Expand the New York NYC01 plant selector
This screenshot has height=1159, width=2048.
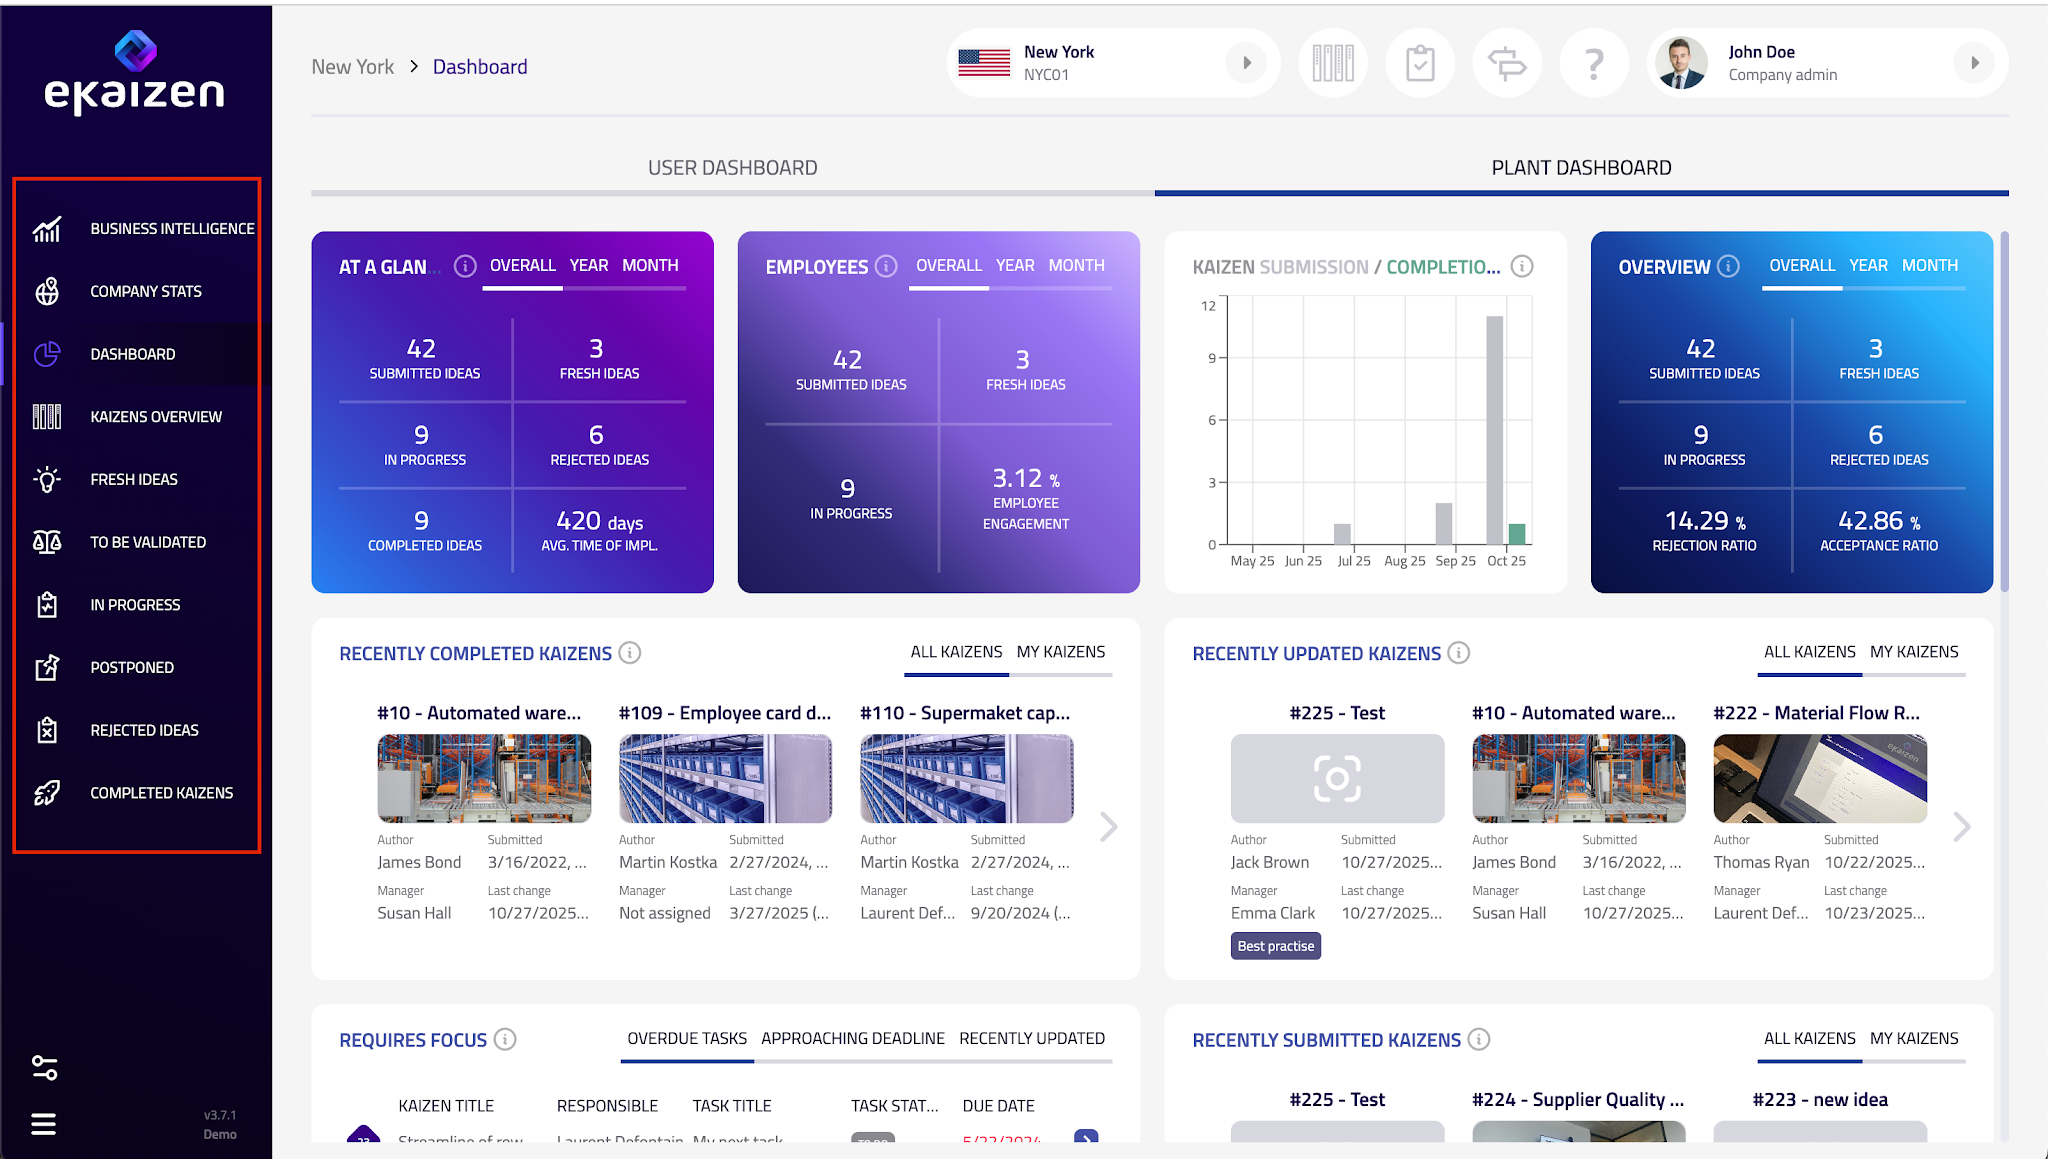pos(1246,63)
